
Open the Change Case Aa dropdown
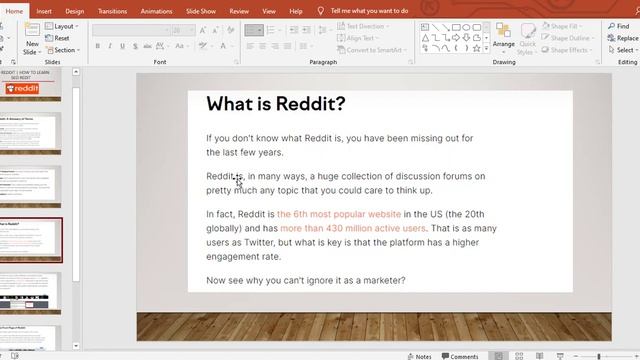[x=182, y=46]
